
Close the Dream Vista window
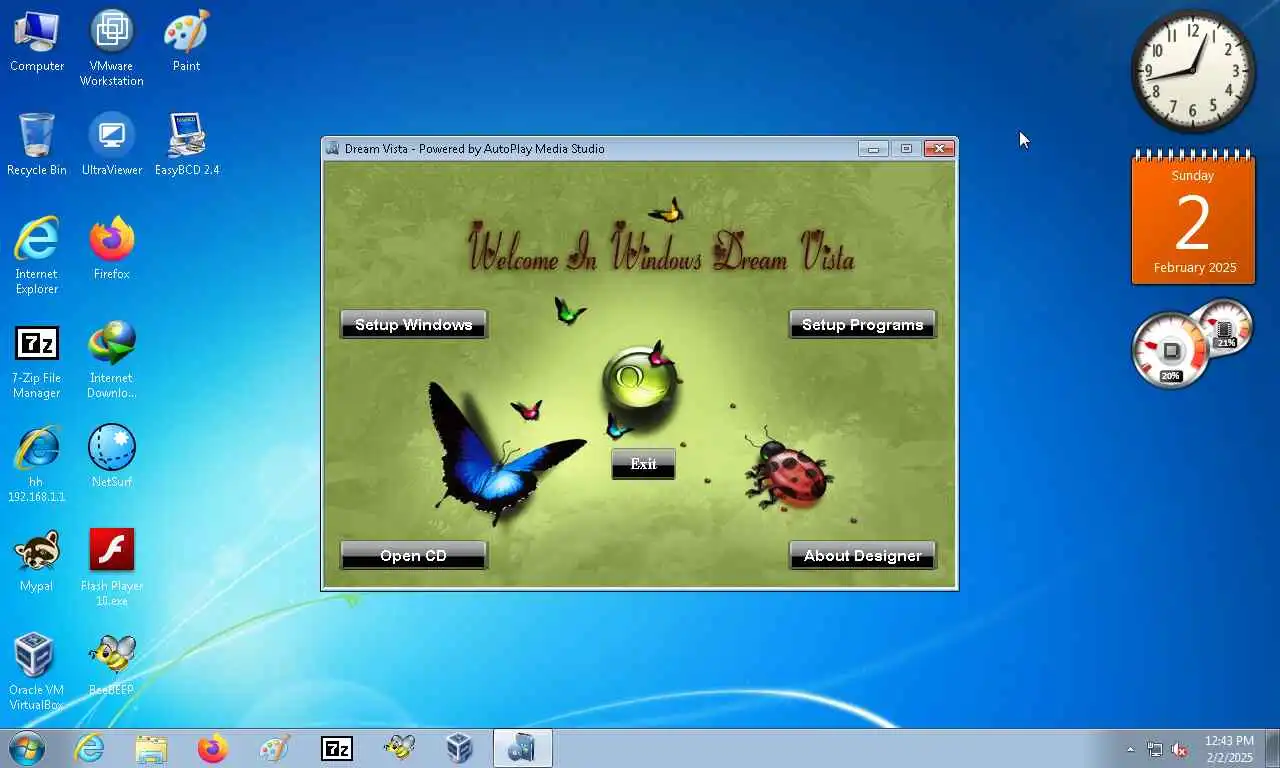939,149
